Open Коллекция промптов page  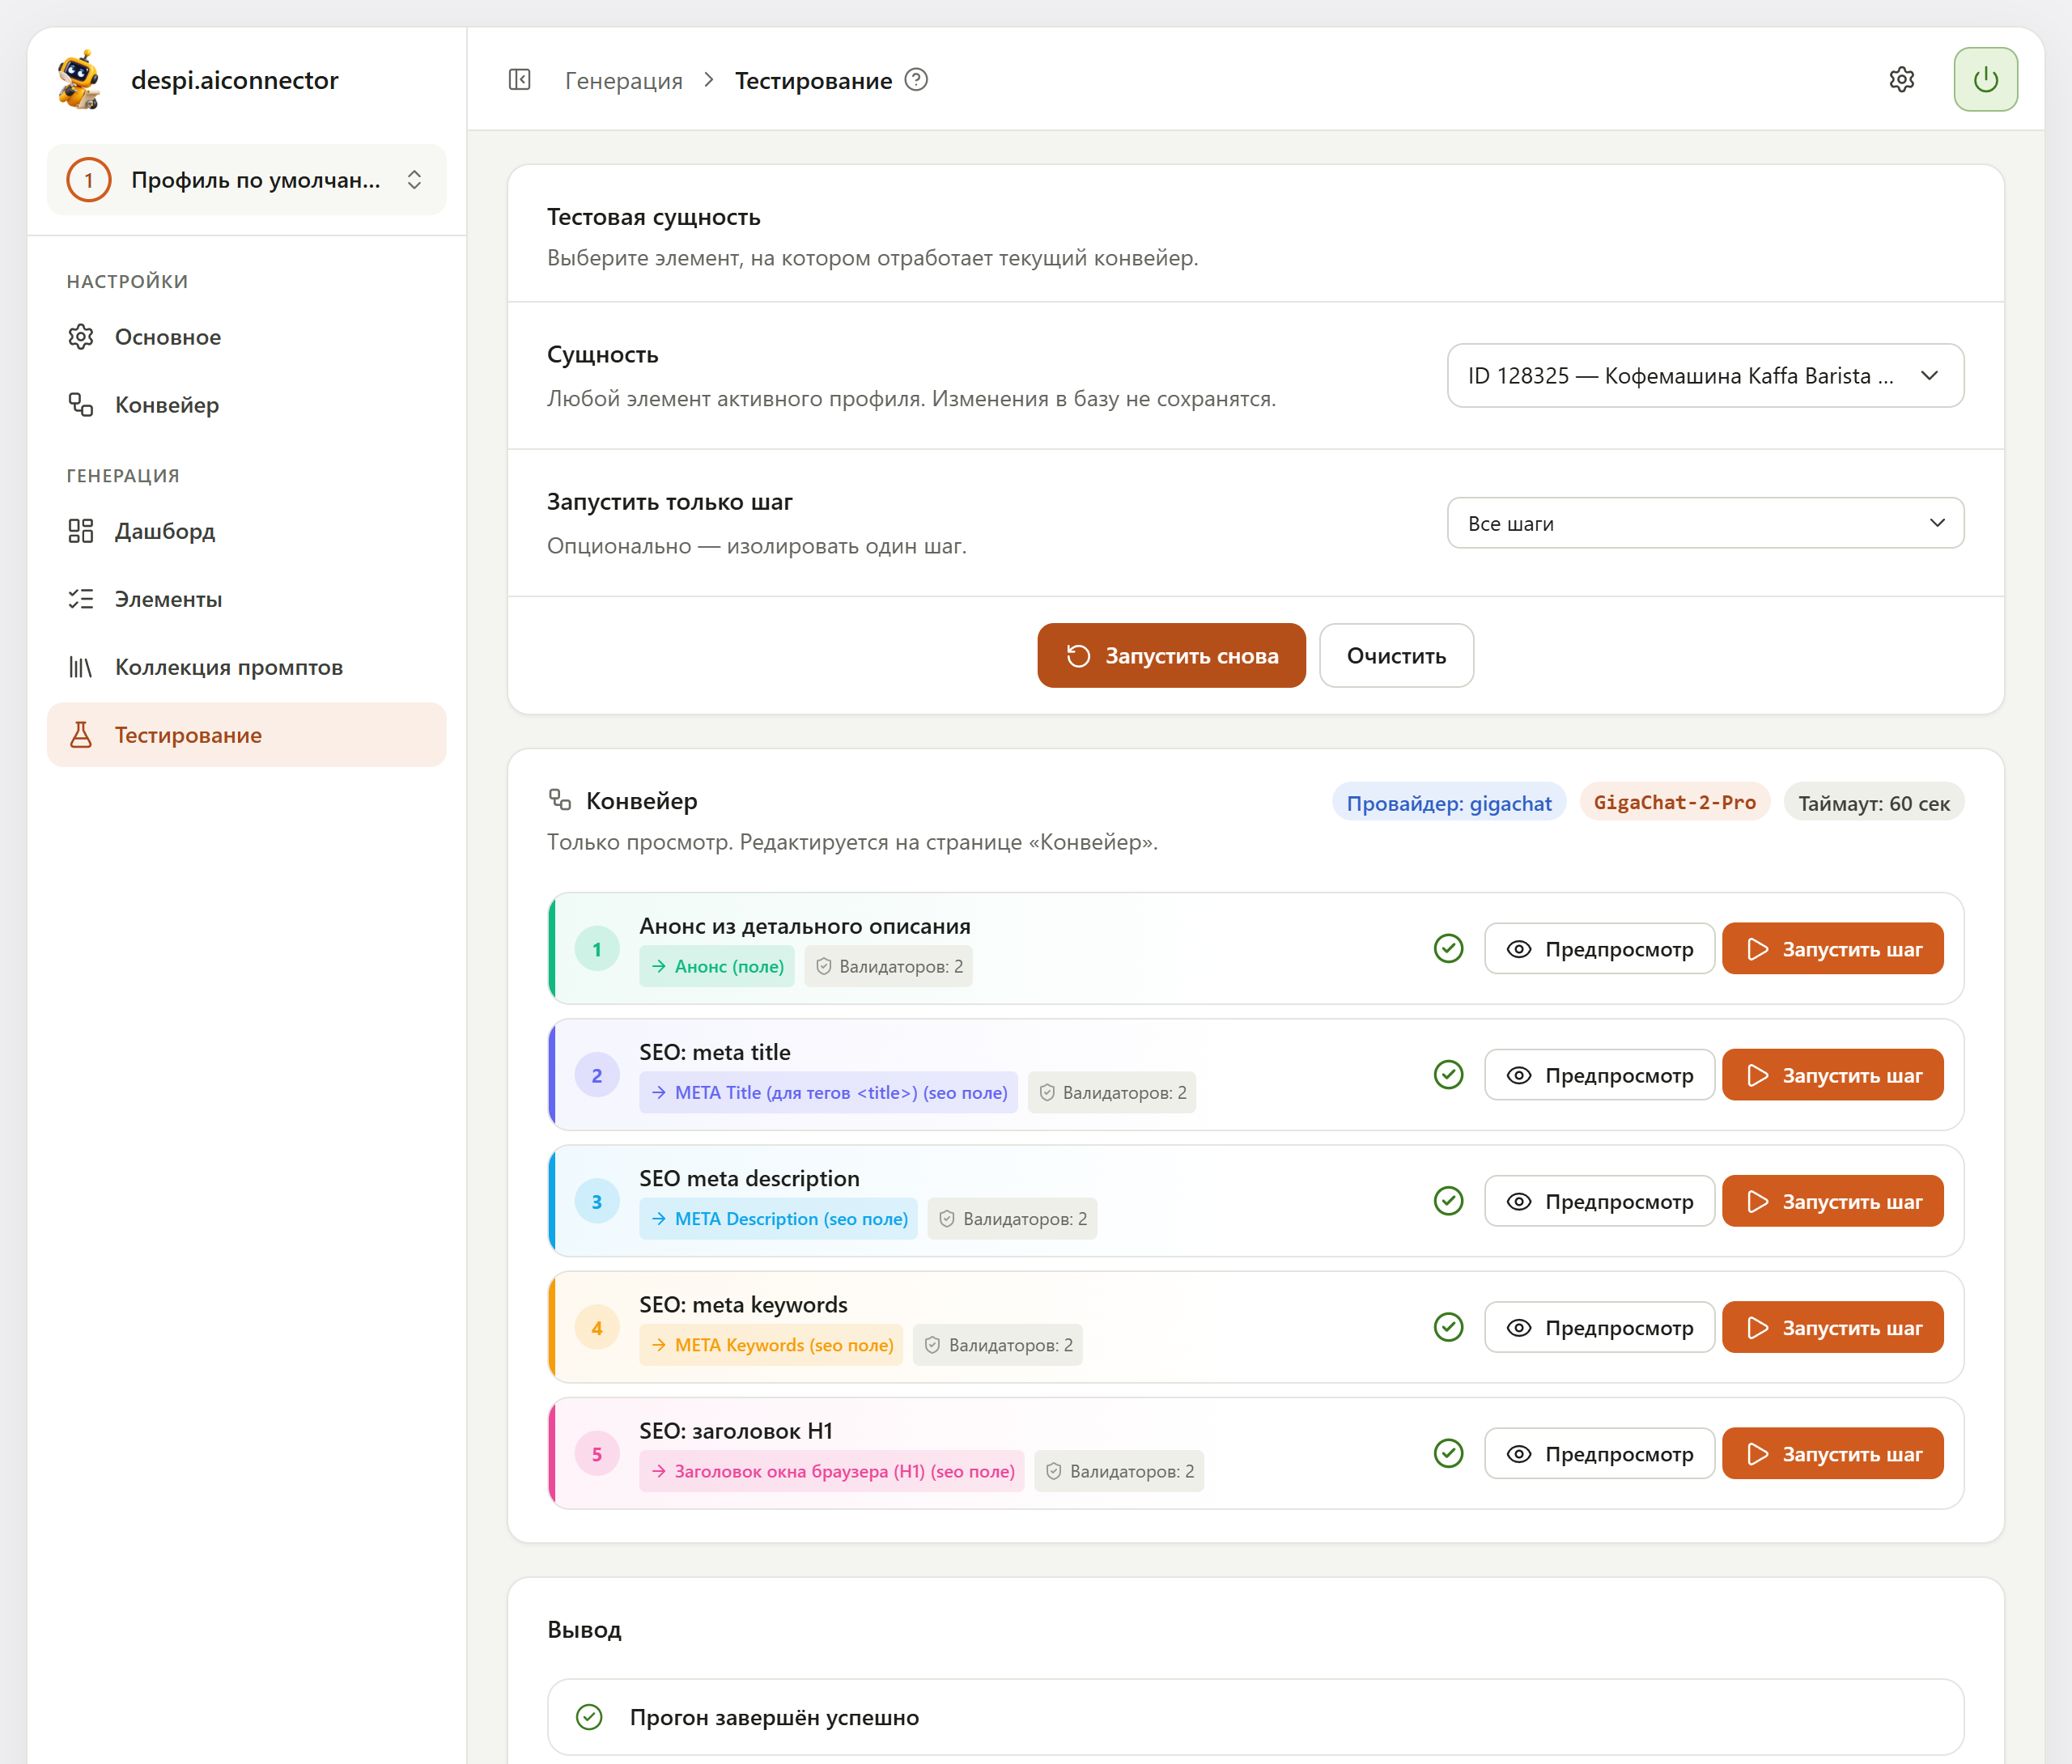(246, 667)
